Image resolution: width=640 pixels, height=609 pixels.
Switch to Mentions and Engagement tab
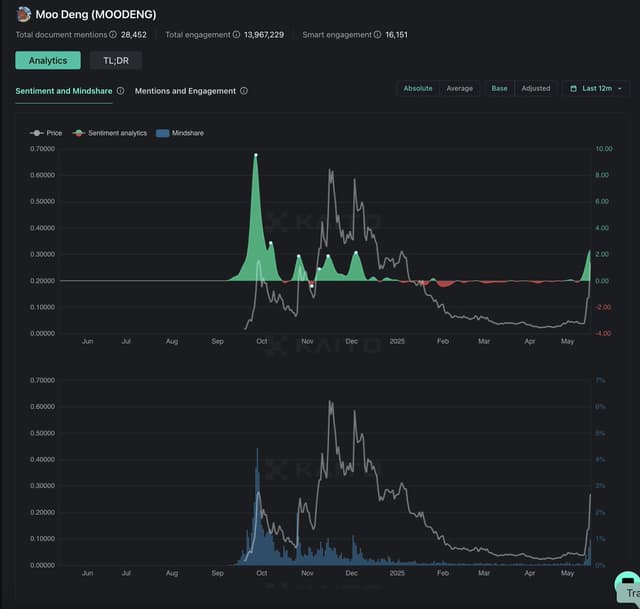[x=185, y=91]
